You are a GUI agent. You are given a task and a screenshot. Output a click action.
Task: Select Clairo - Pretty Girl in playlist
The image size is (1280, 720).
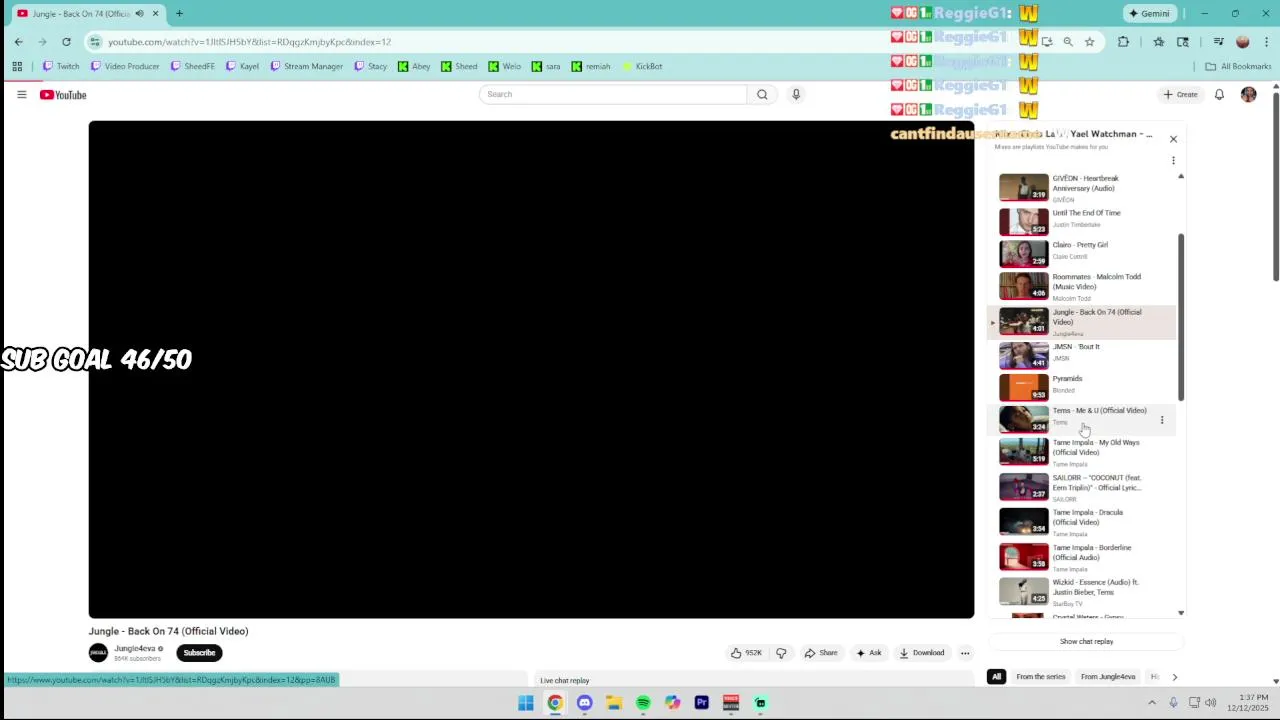[1082, 252]
